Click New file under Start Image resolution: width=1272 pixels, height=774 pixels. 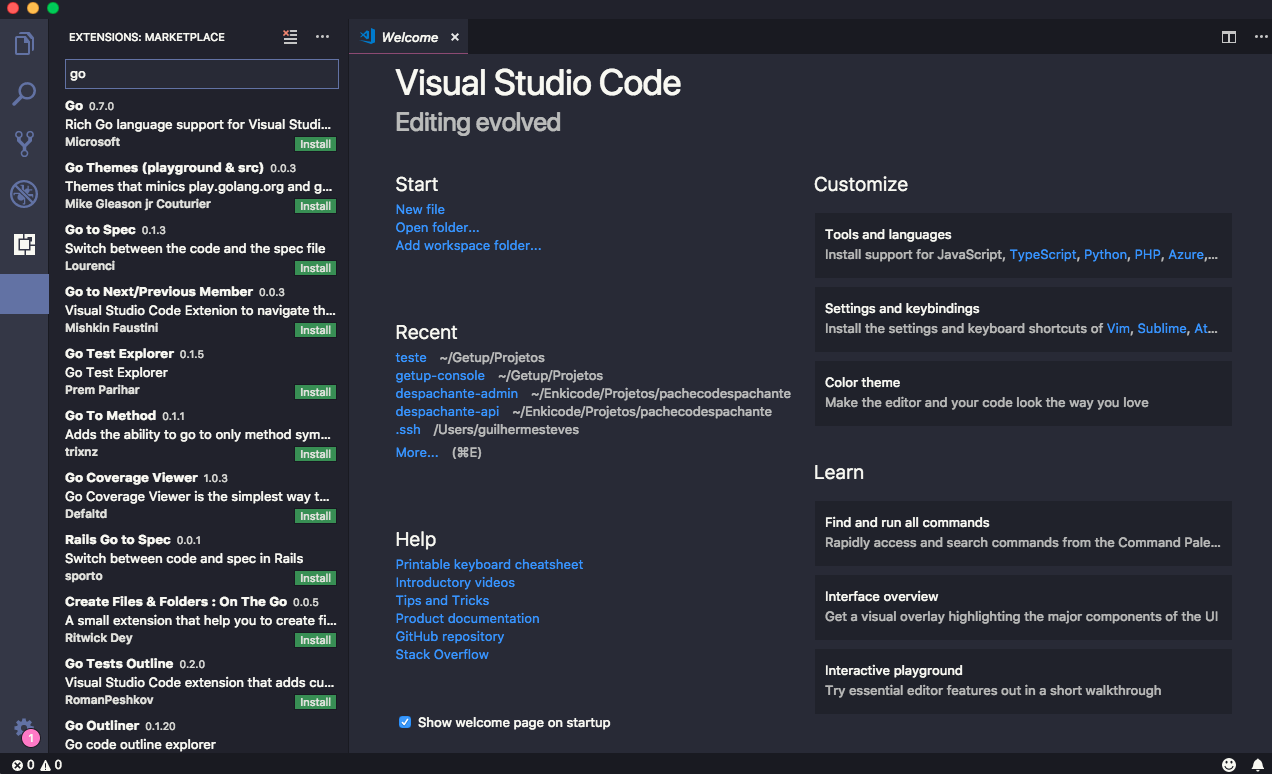[x=420, y=209]
